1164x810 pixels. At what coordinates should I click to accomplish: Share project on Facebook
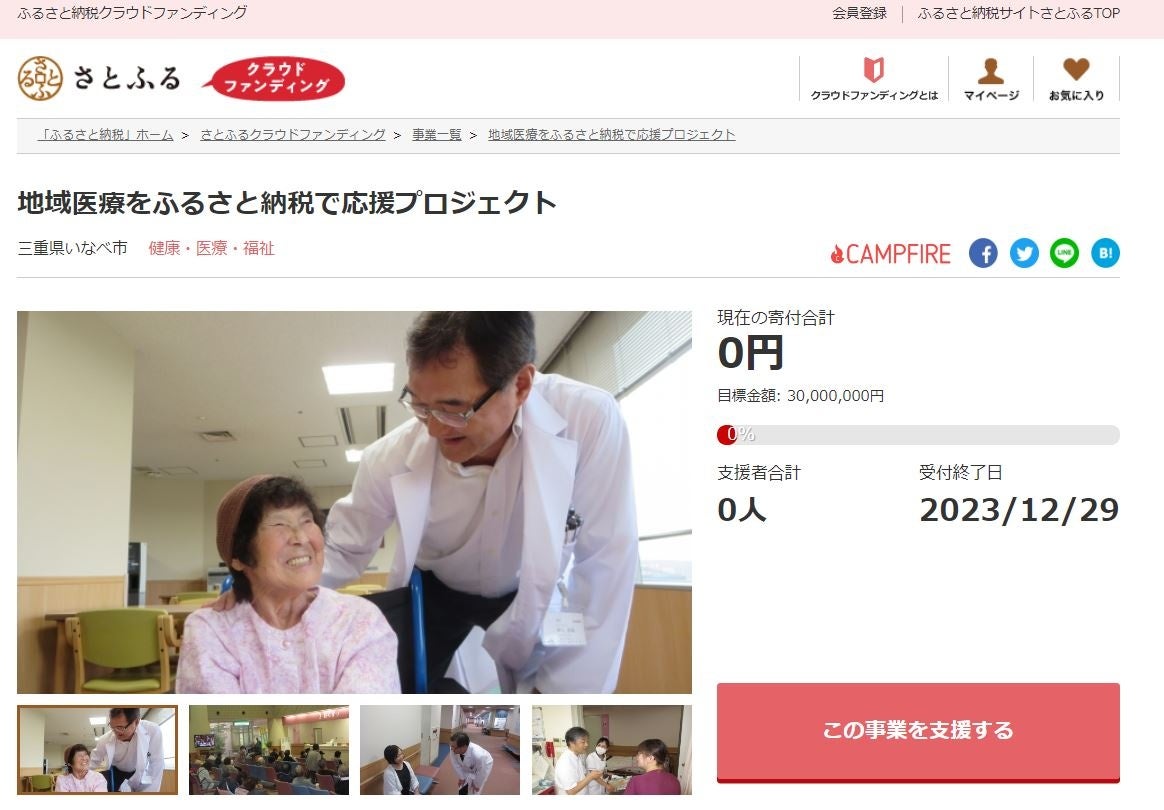click(983, 253)
